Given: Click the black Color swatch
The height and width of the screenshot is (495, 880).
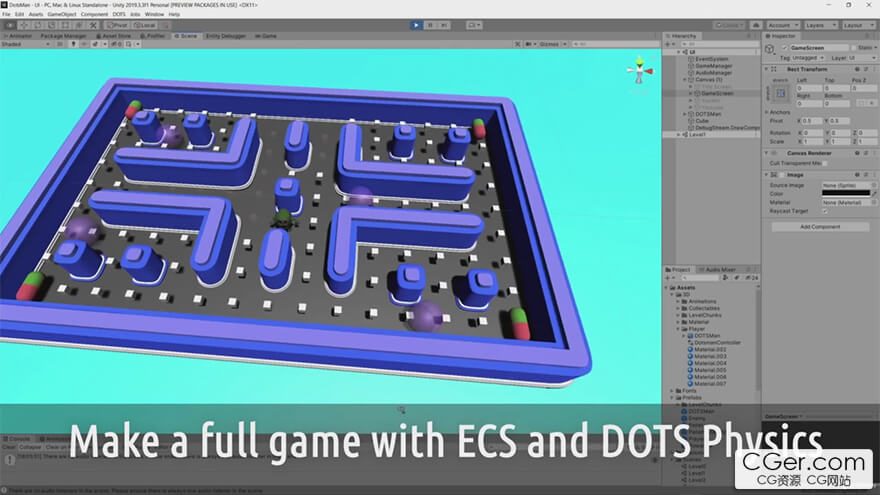Looking at the screenshot, I should coord(846,194).
